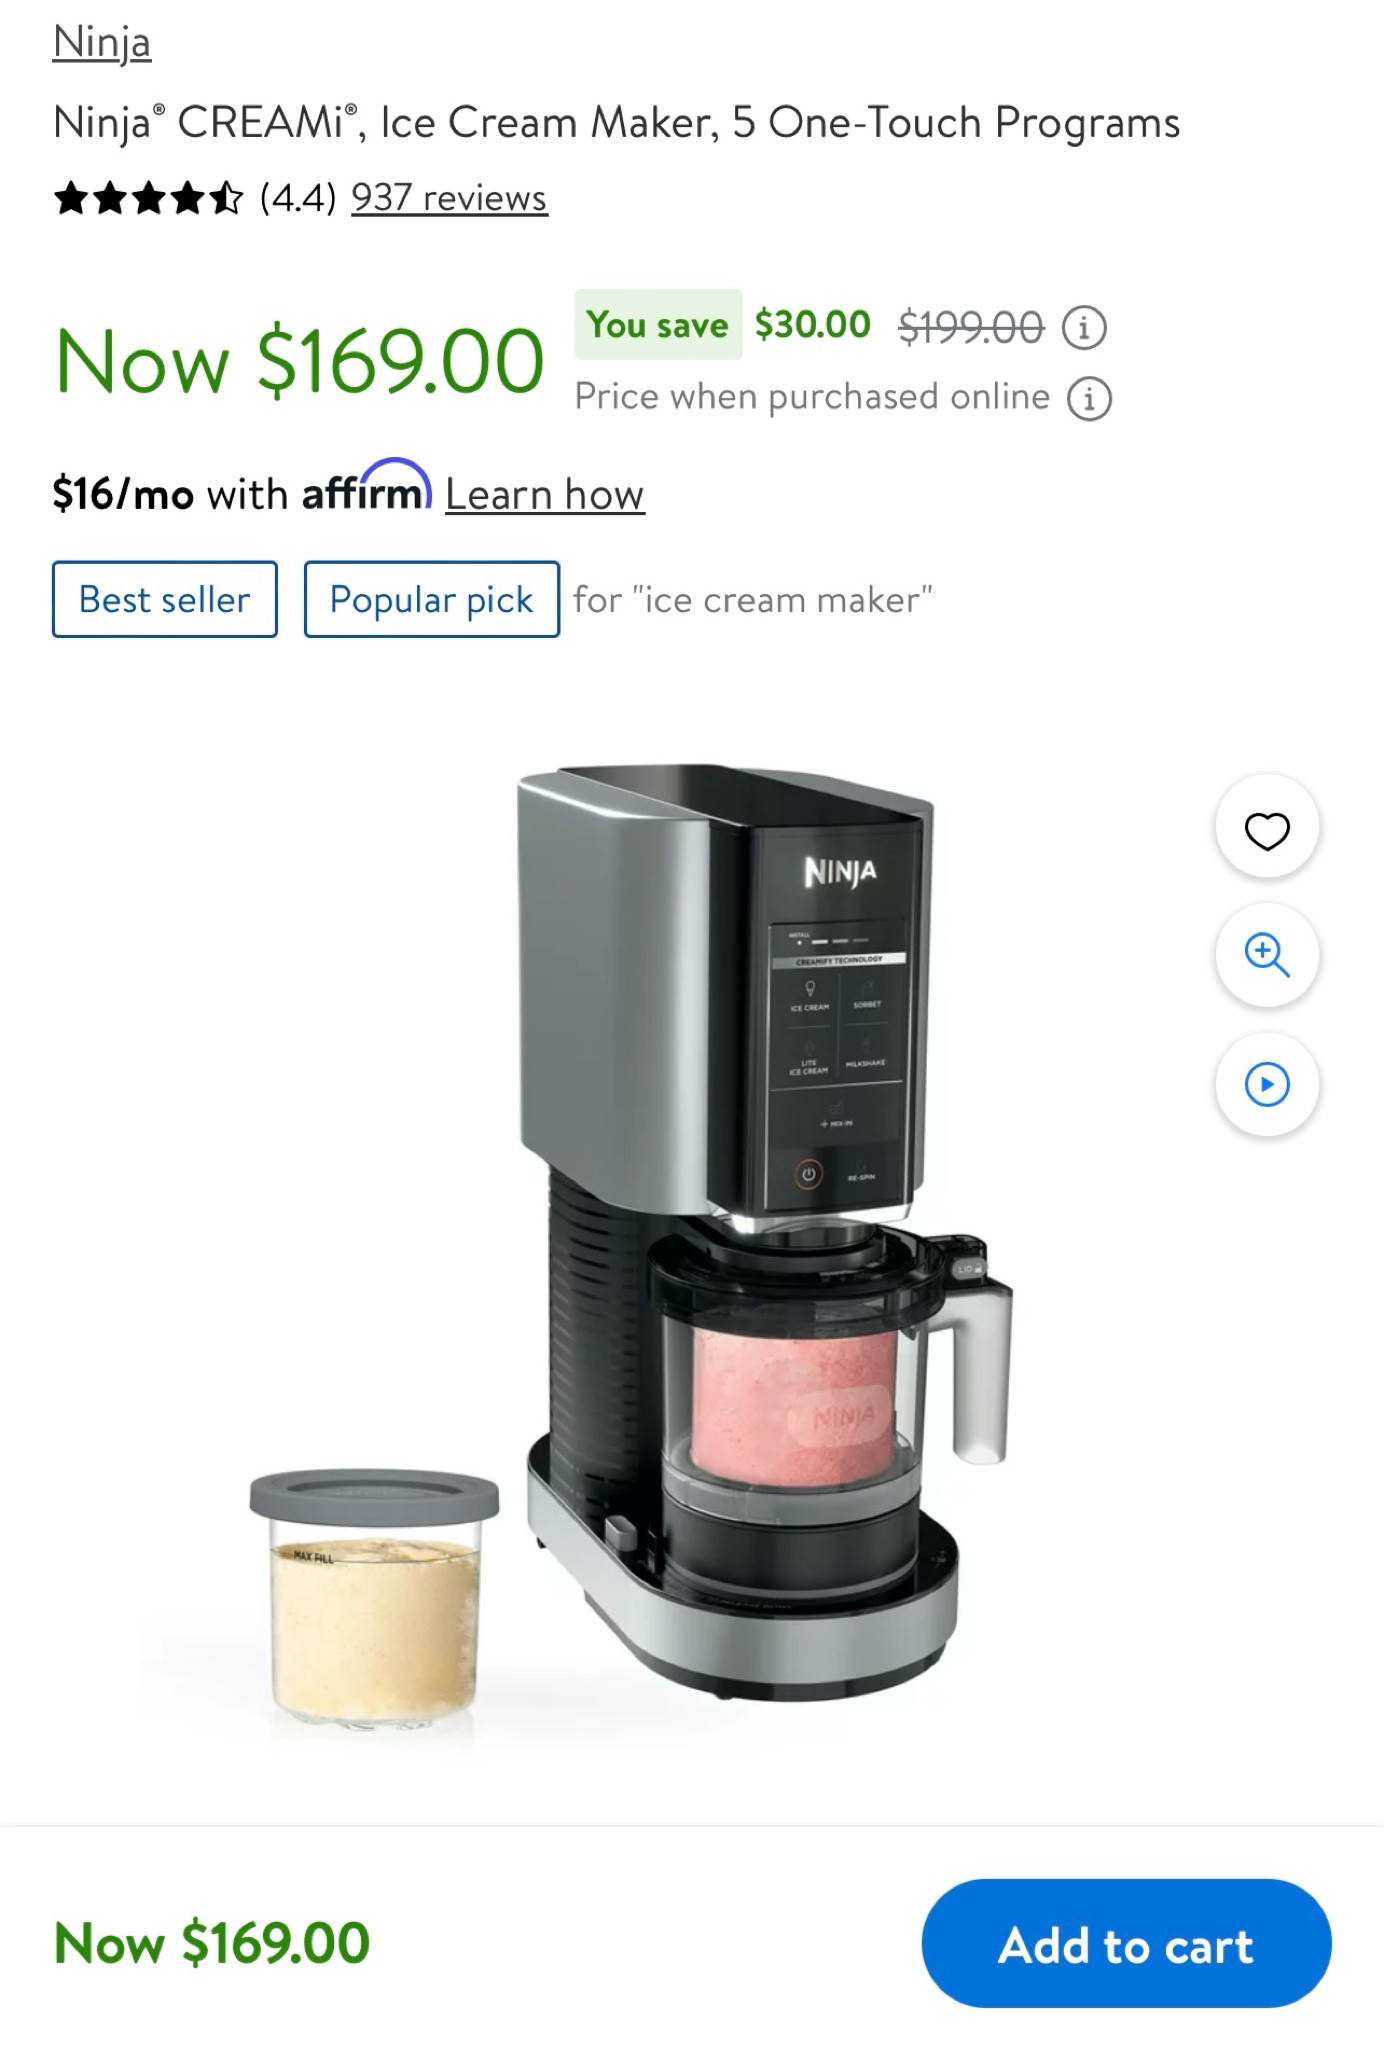Click Learn how Affirm link
This screenshot has width=1385, height=2048.
coord(545,494)
